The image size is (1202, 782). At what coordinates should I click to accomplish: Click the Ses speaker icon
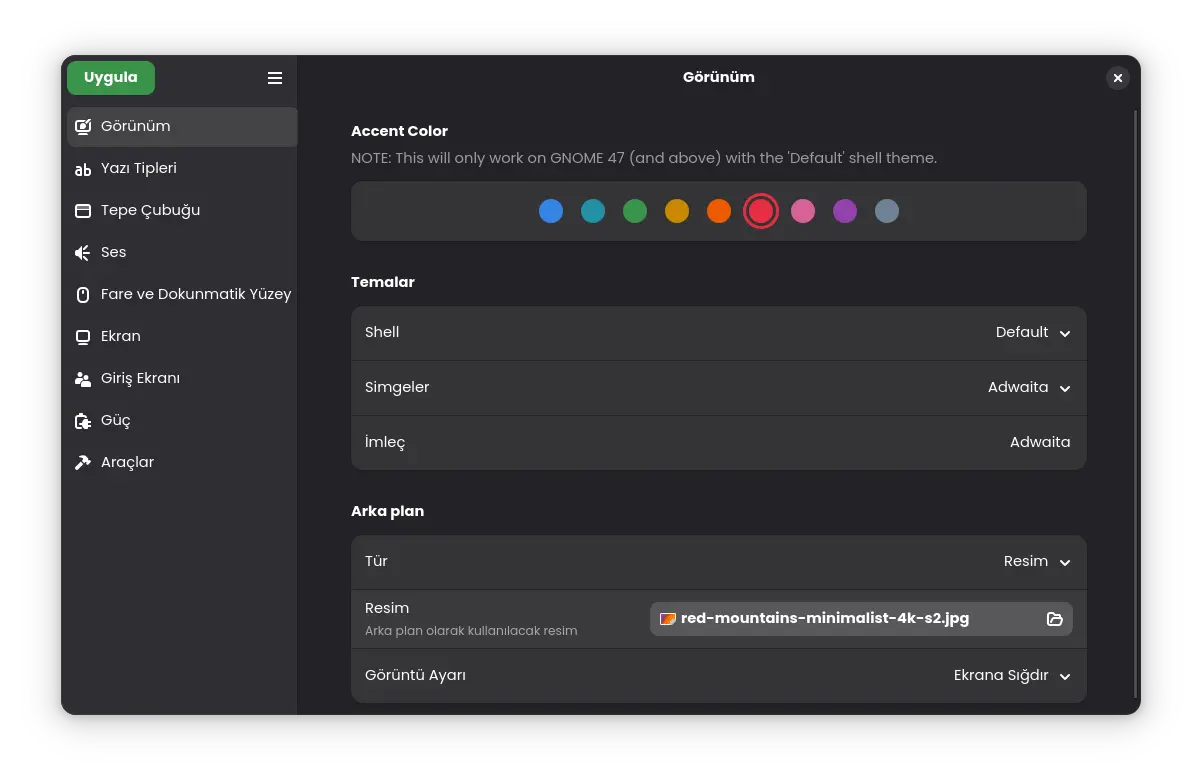pyautogui.click(x=83, y=253)
